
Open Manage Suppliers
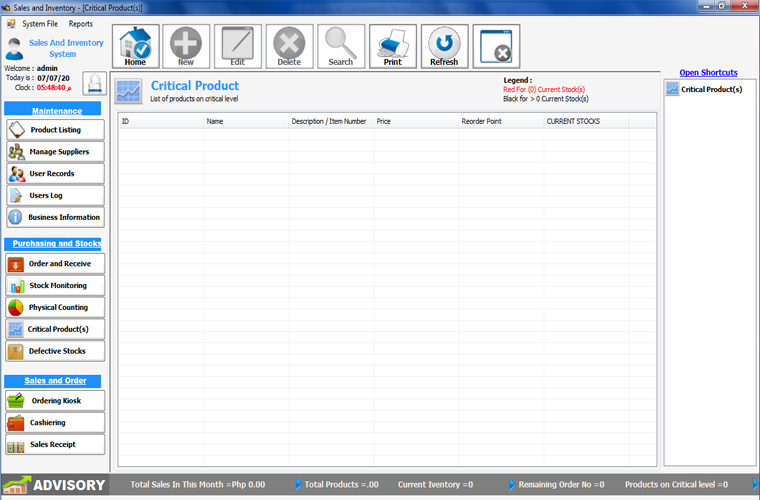click(x=55, y=152)
